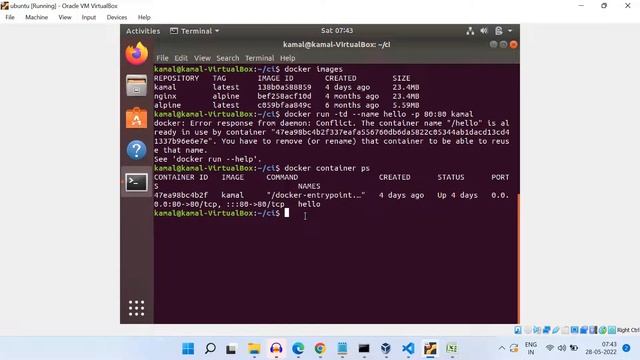Image resolution: width=640 pixels, height=360 pixels.
Task: Click the 'Up 4 days' status text
Action: (x=458, y=195)
